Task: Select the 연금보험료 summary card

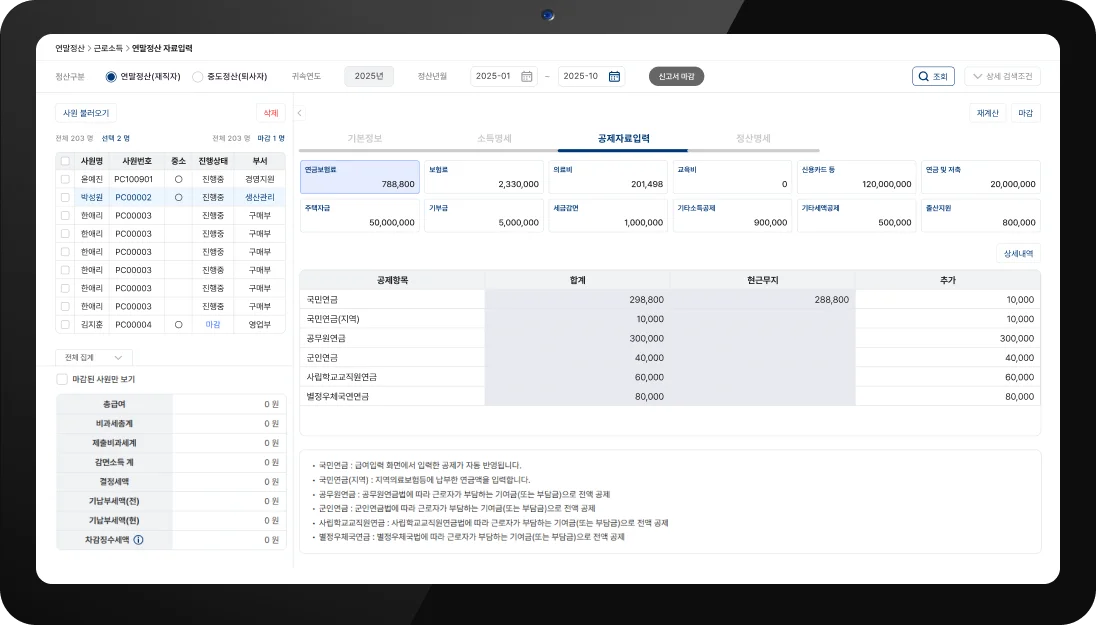Action: (x=359, y=177)
